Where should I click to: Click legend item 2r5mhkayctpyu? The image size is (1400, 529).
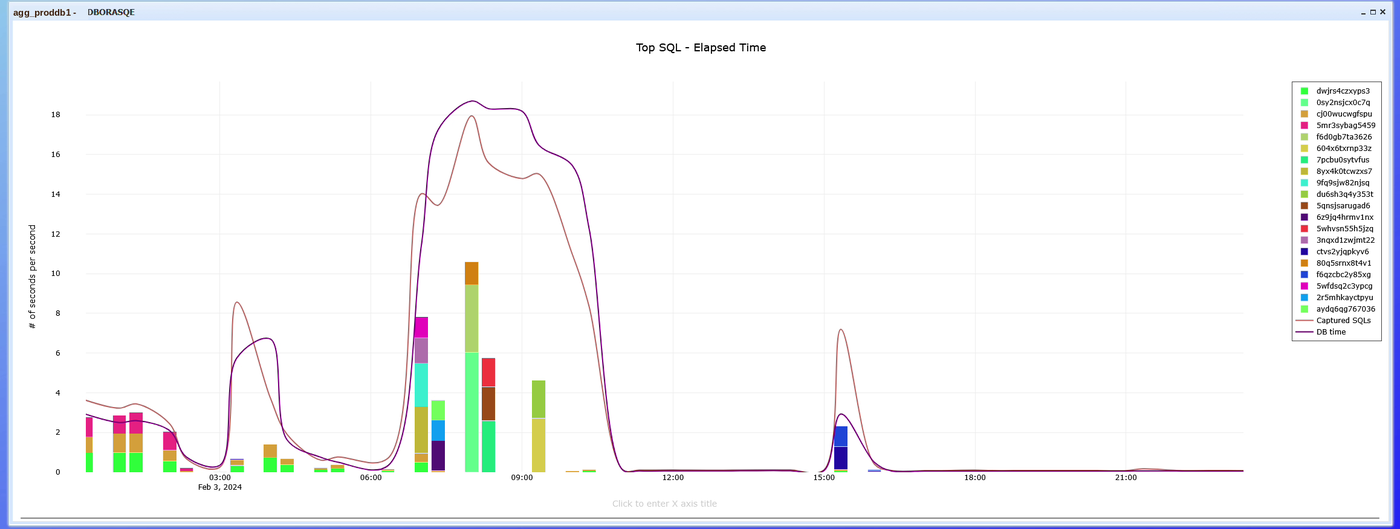[x=1336, y=297]
